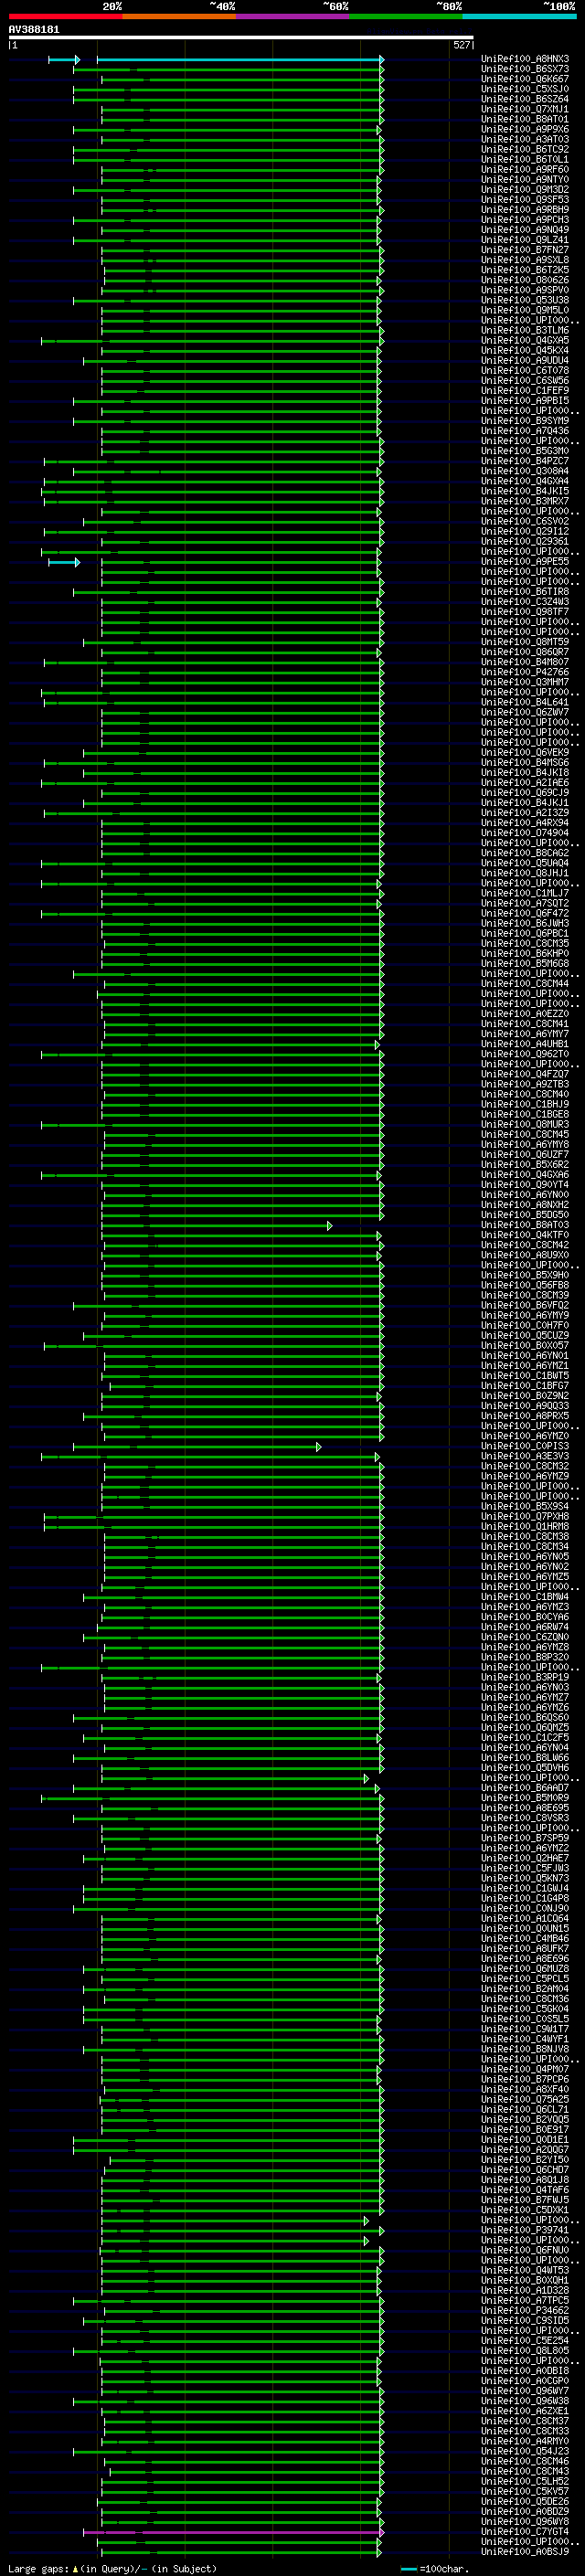
Task: Select hit label UniRef100_B0X057
Action: click(x=525, y=1346)
